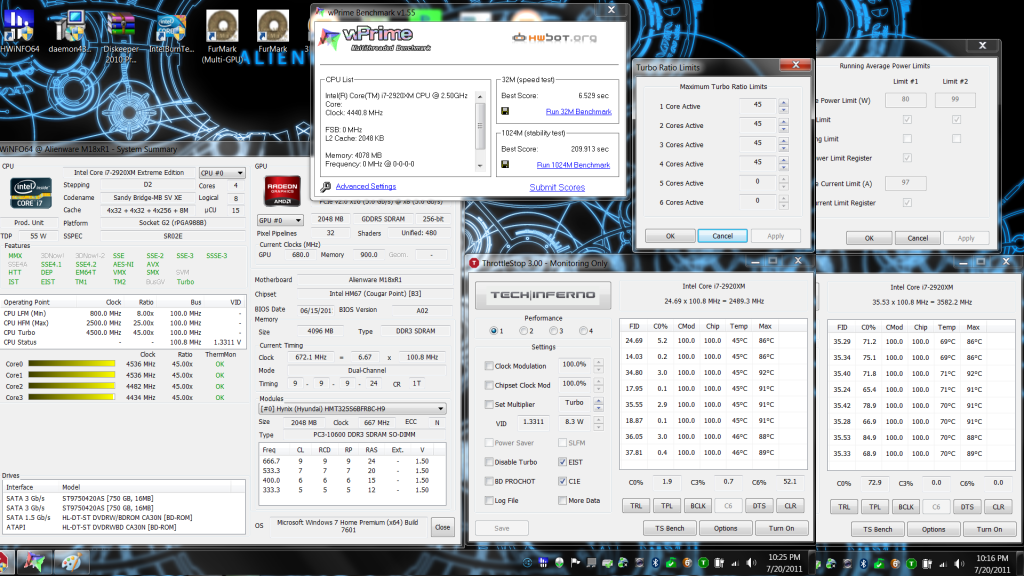
Task: Enable the Log File checkbox
Action: 488,500
